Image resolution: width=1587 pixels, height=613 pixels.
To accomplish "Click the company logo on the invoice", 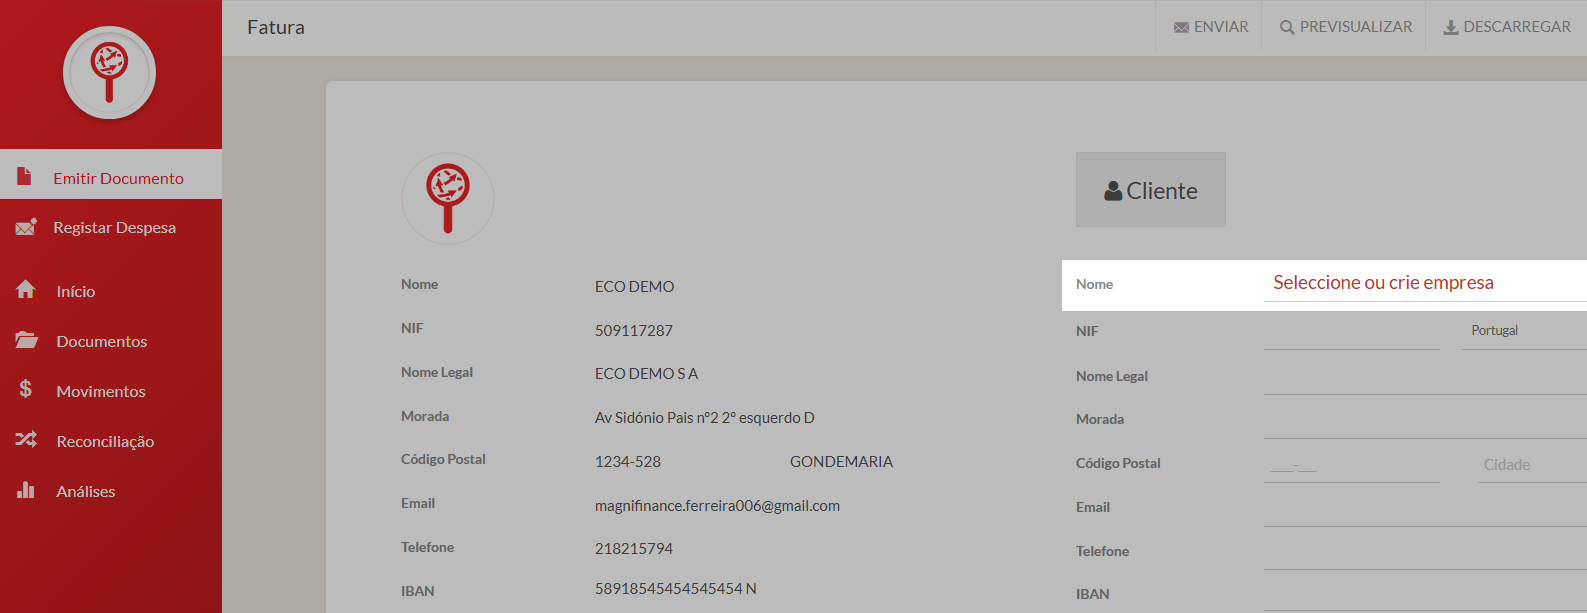I will (x=447, y=198).
